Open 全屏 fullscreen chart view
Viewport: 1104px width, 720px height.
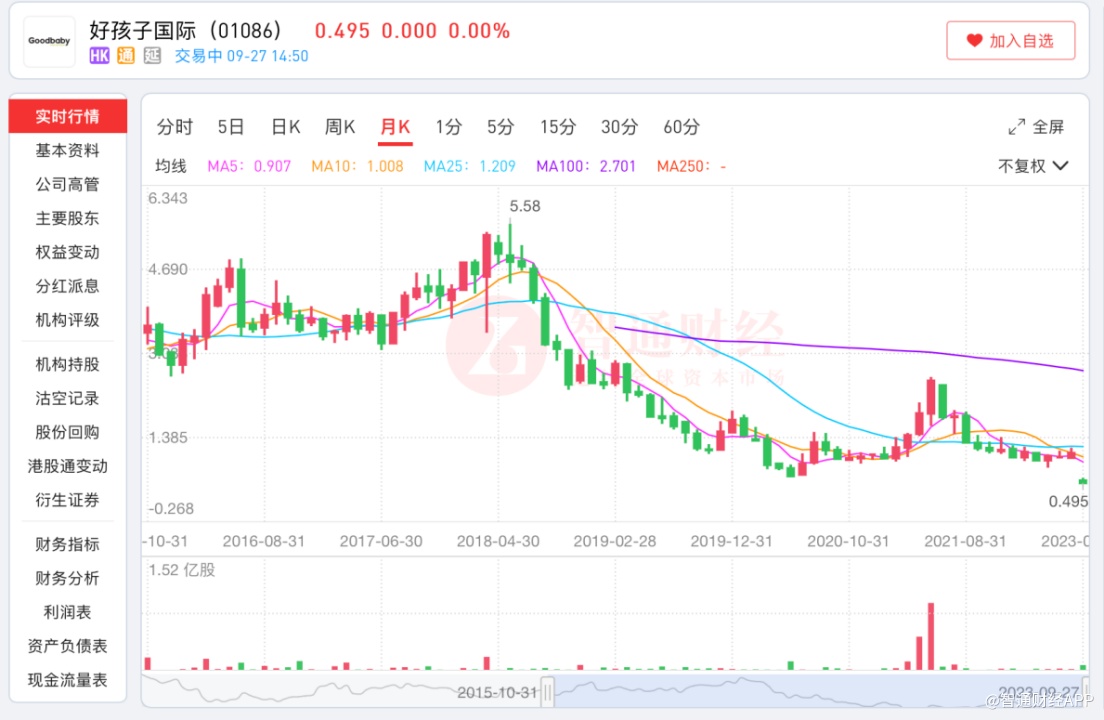click(x=1036, y=127)
